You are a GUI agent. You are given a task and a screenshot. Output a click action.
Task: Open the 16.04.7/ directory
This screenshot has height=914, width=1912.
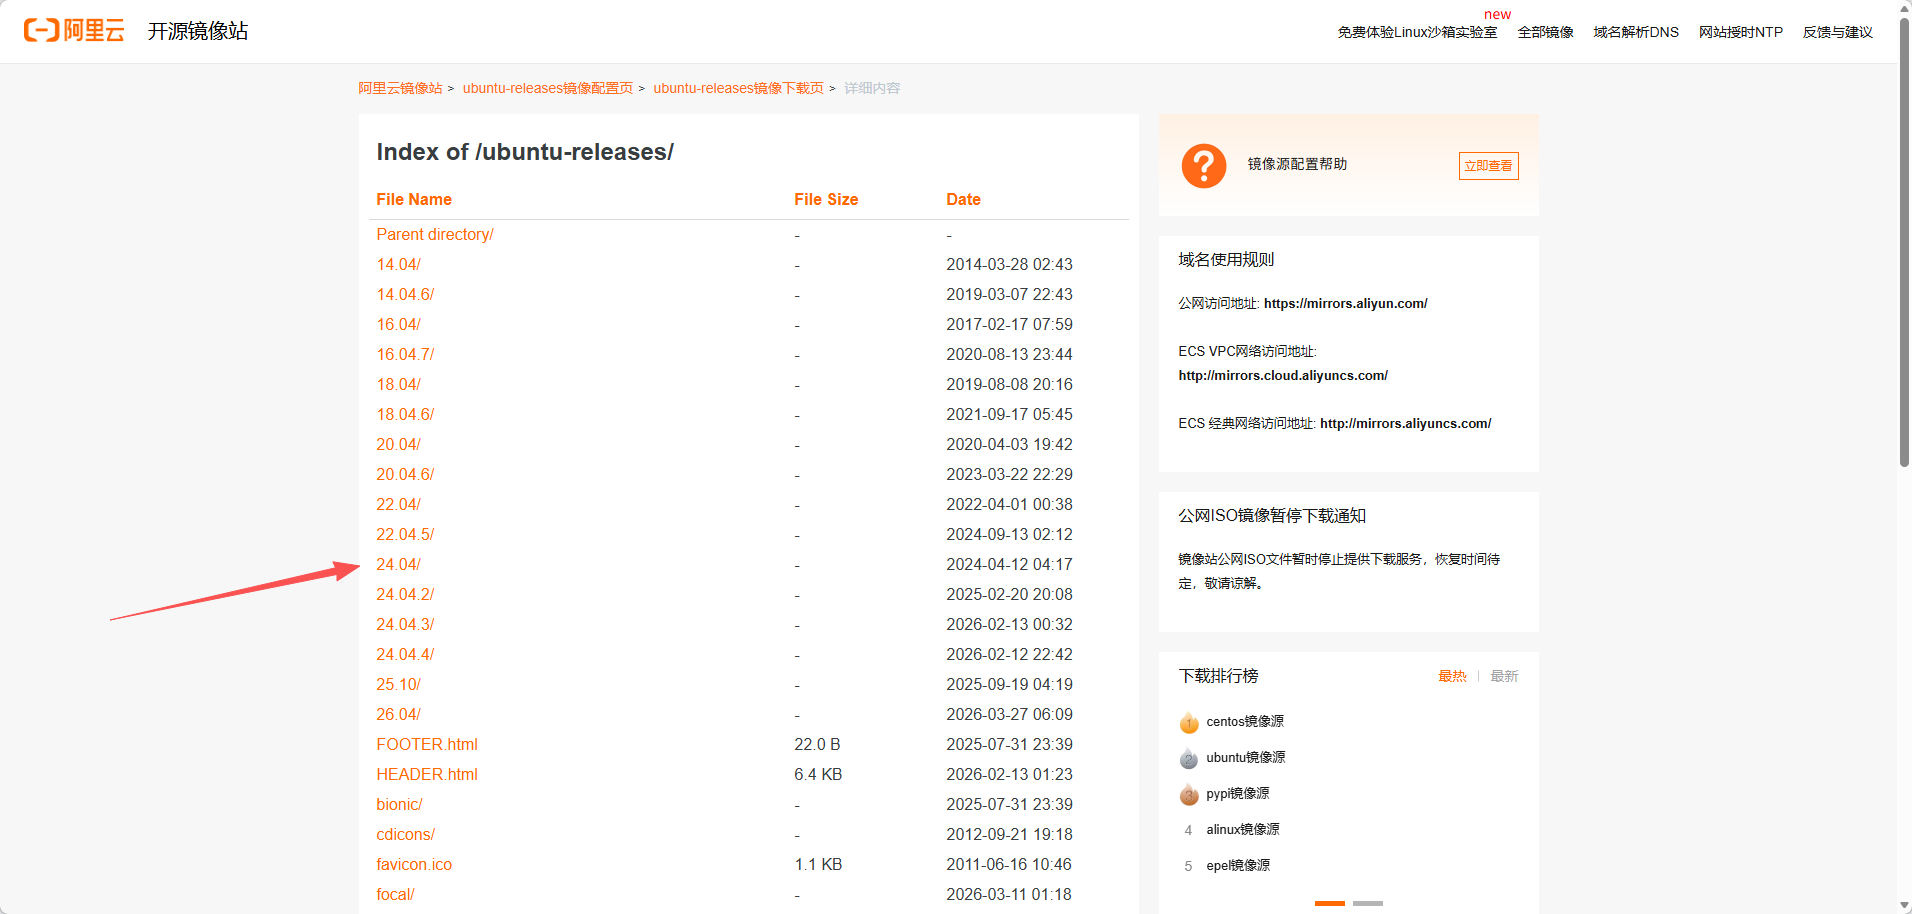(405, 354)
